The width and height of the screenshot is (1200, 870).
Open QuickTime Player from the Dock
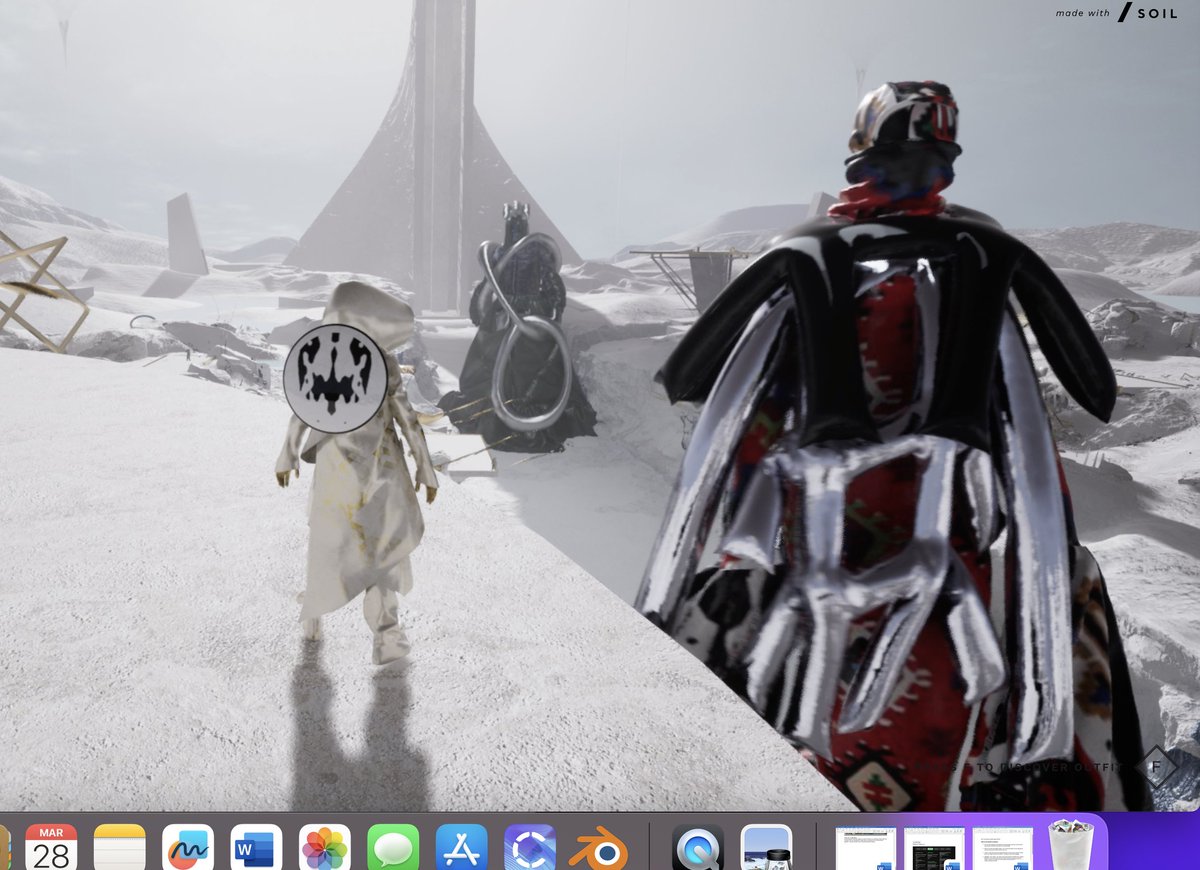coord(698,848)
